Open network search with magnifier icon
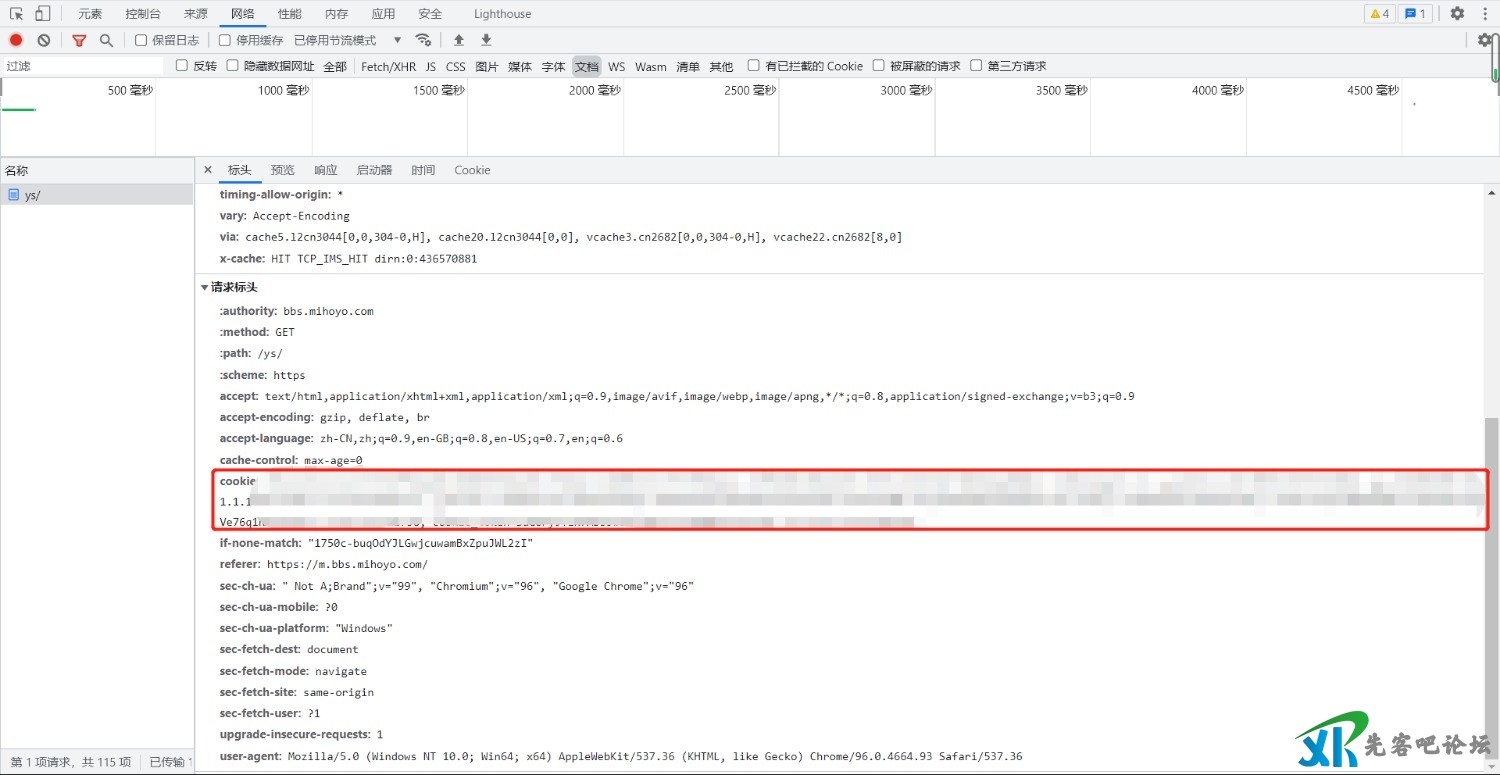 click(106, 40)
